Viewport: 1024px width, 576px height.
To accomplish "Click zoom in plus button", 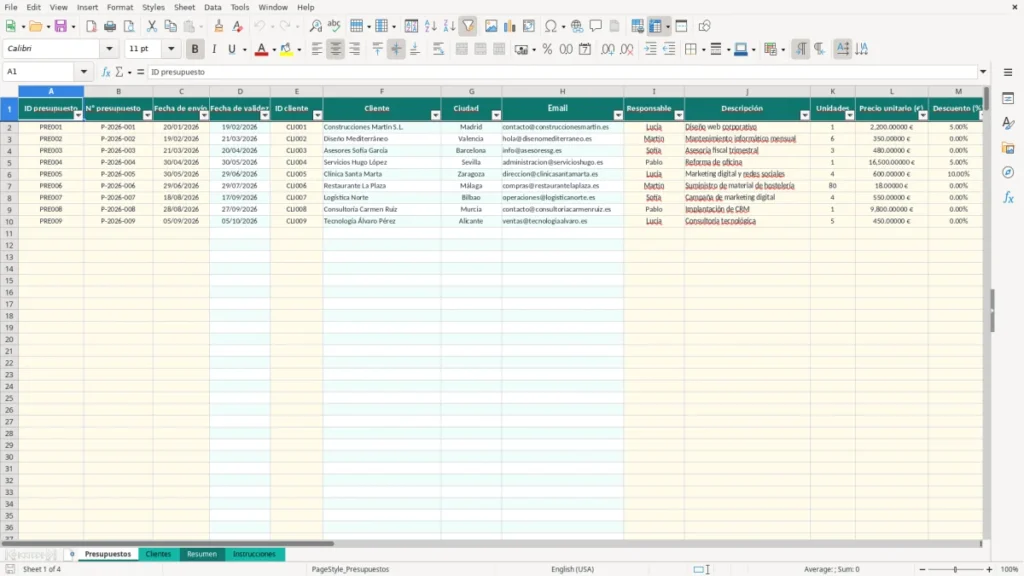I will coord(989,569).
